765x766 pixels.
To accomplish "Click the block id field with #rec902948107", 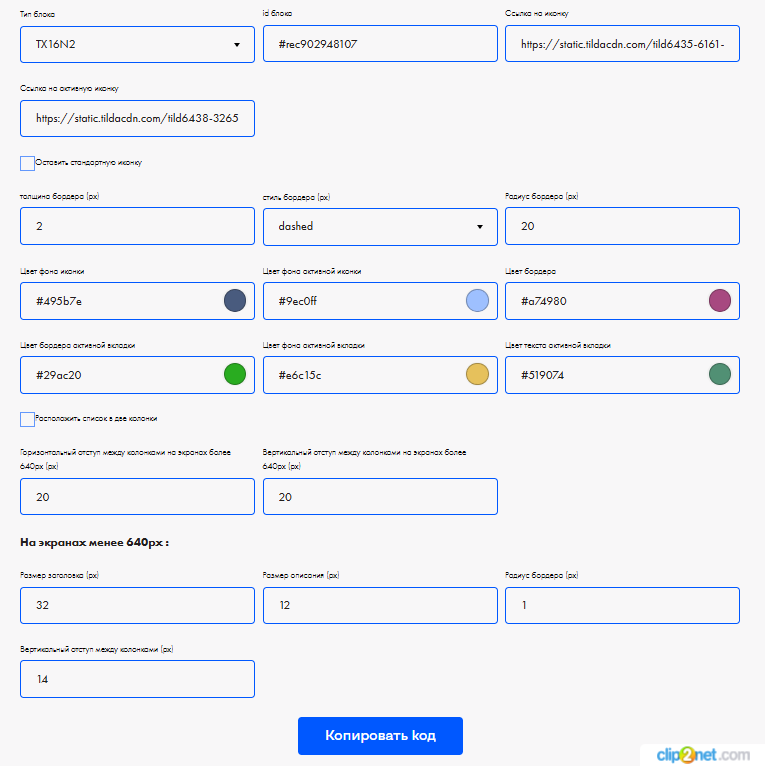I will 380,45.
